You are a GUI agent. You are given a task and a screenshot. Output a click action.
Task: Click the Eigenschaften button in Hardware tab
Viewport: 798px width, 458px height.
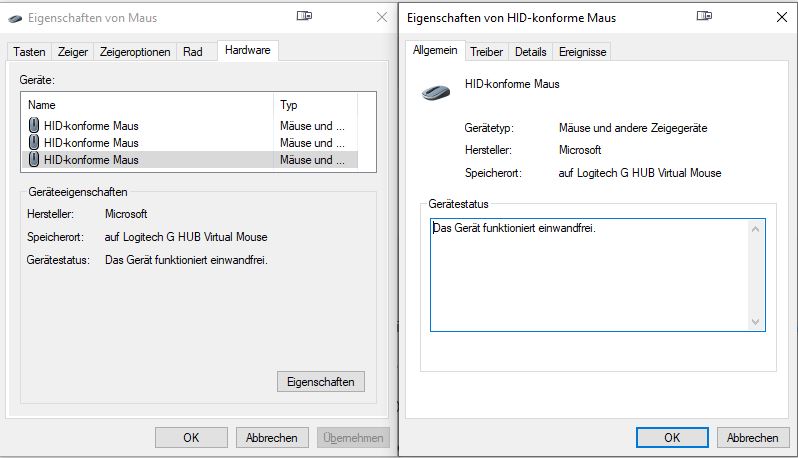[321, 382]
